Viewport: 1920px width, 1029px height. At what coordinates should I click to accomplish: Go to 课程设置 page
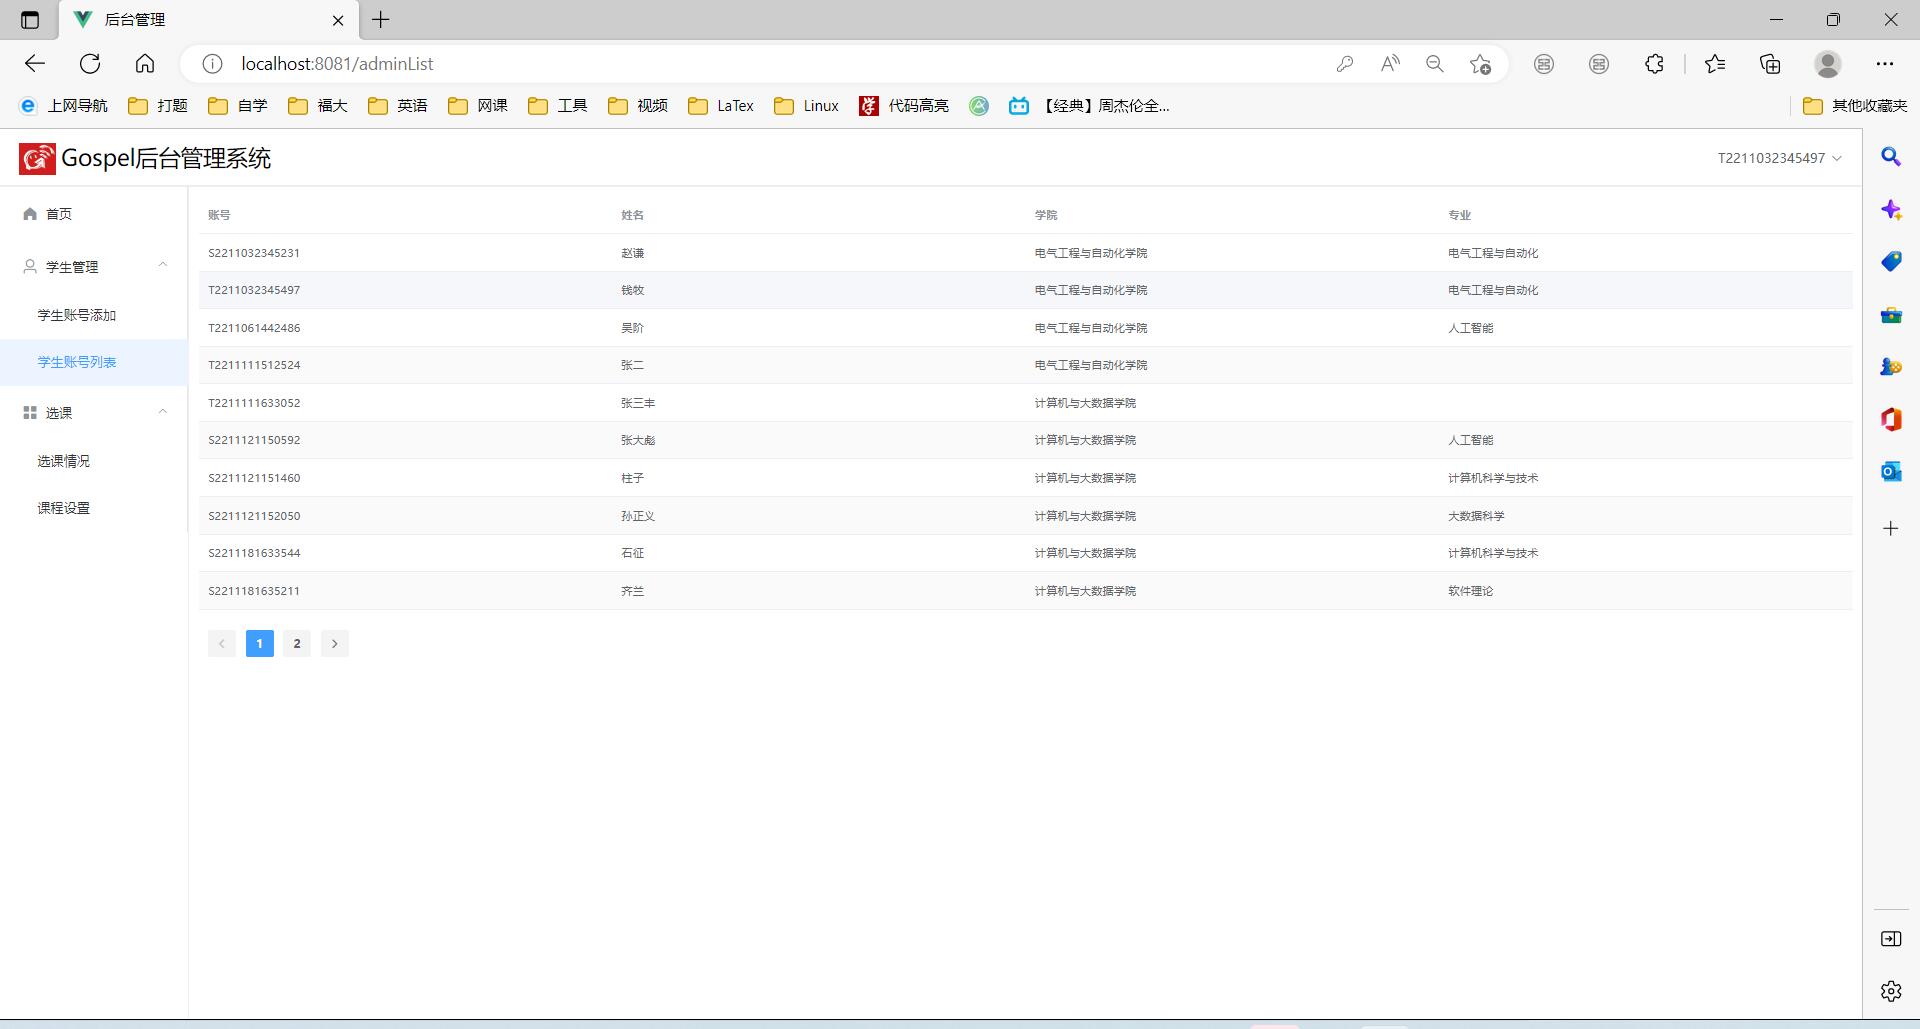pos(64,508)
